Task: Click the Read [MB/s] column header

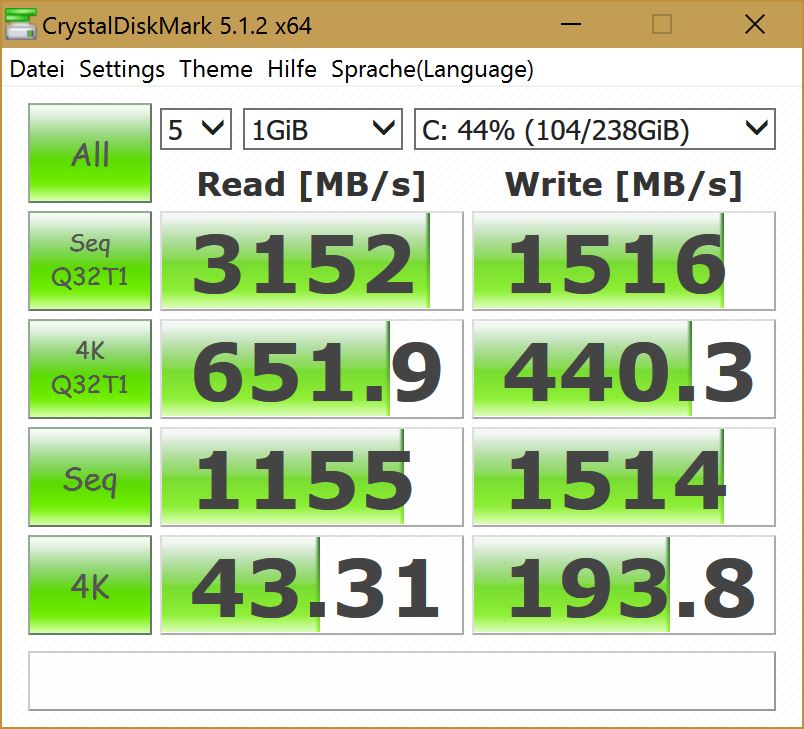Action: point(312,185)
